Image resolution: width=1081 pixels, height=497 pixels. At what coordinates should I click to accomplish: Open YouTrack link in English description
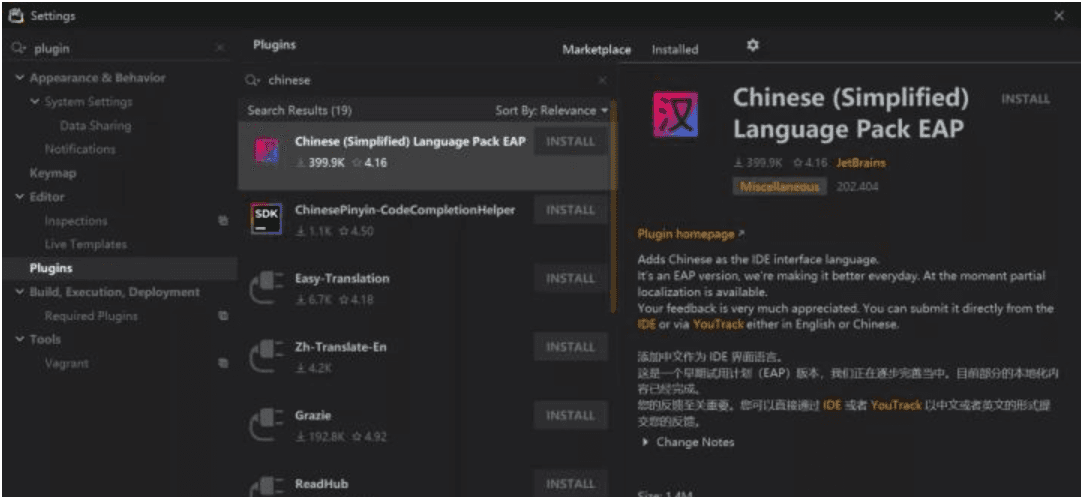click(718, 323)
